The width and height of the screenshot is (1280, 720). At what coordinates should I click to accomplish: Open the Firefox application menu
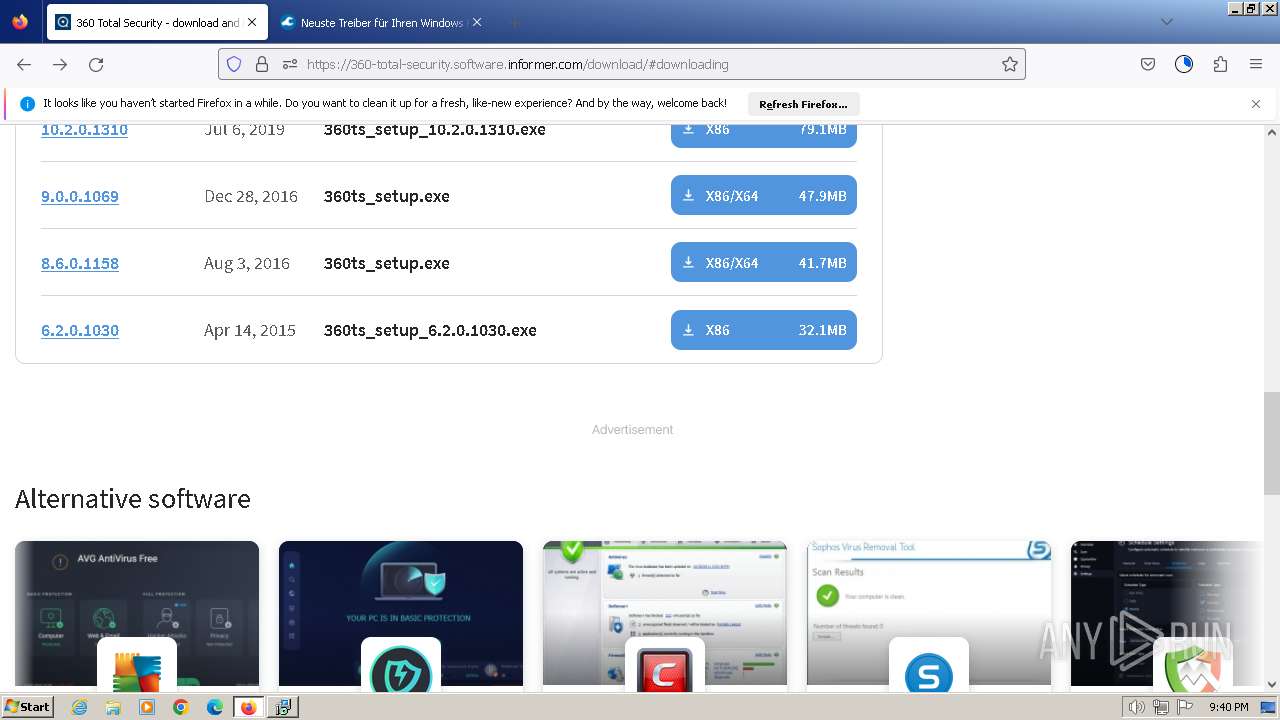point(1256,64)
